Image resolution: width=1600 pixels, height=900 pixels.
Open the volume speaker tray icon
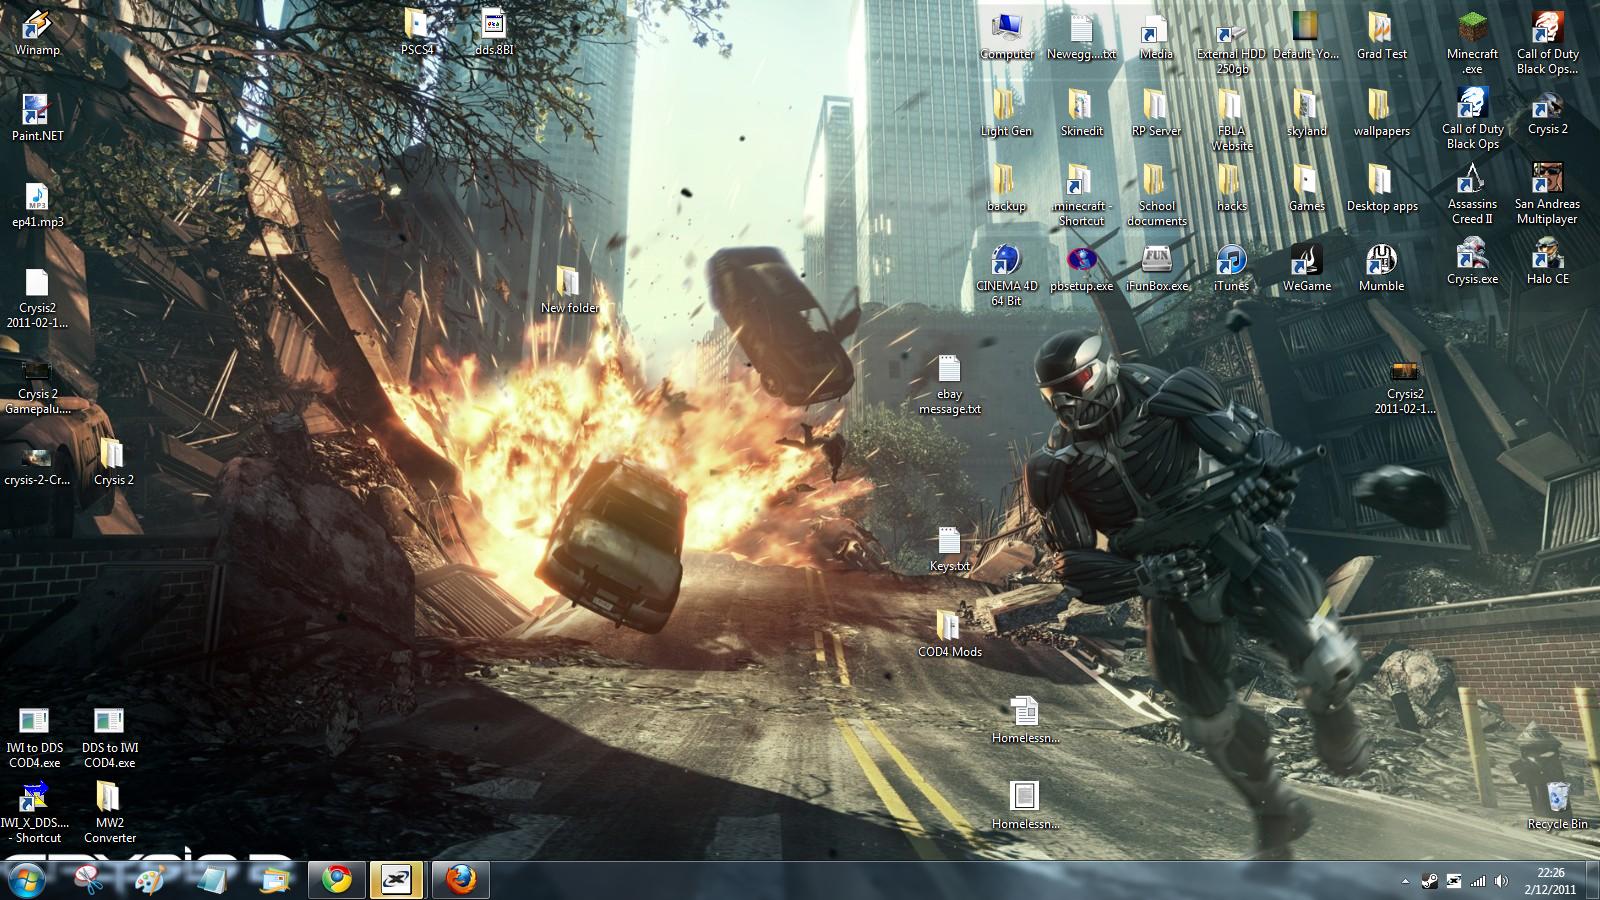click(x=1501, y=881)
